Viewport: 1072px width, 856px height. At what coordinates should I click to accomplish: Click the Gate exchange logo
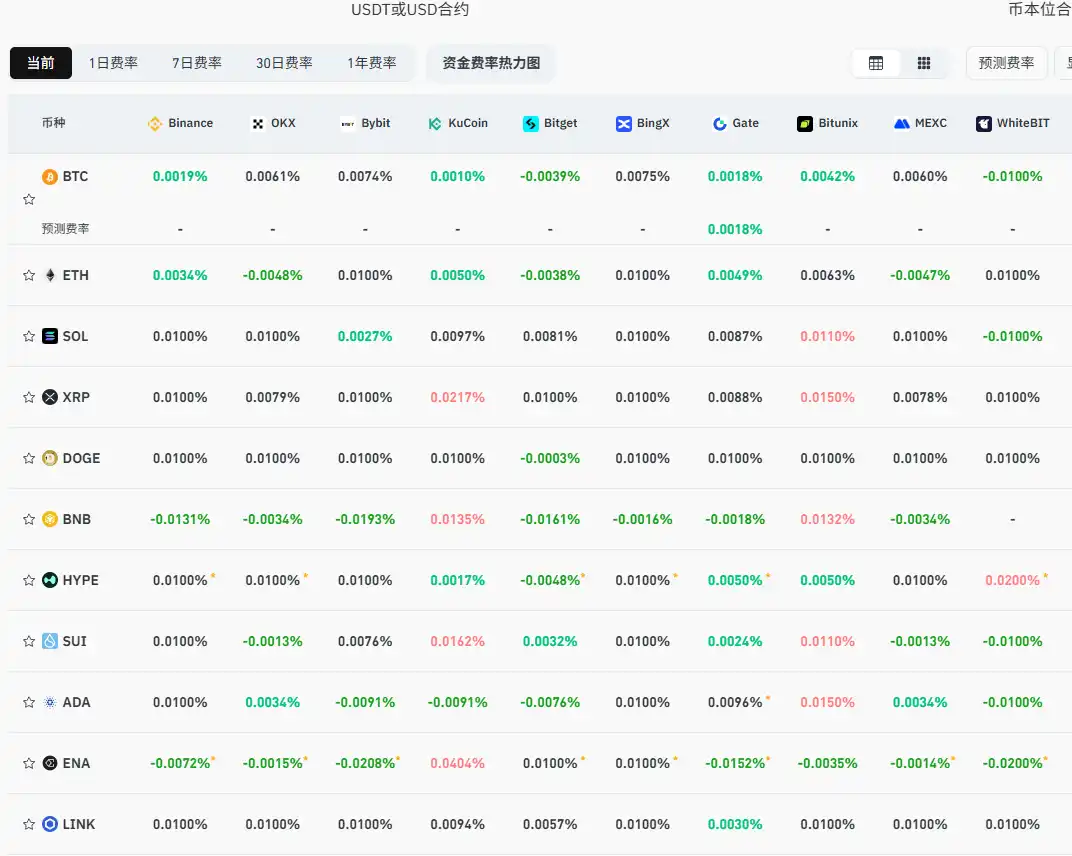719,124
